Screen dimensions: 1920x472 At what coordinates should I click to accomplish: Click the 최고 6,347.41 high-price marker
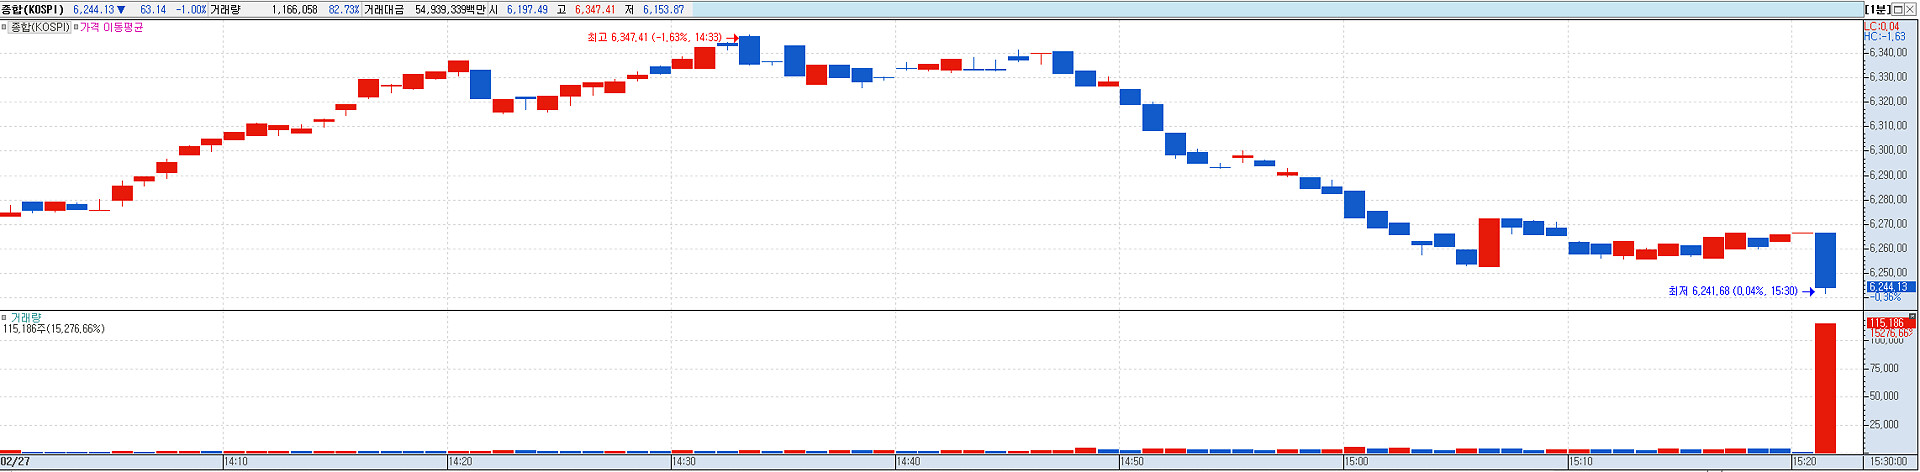654,37
